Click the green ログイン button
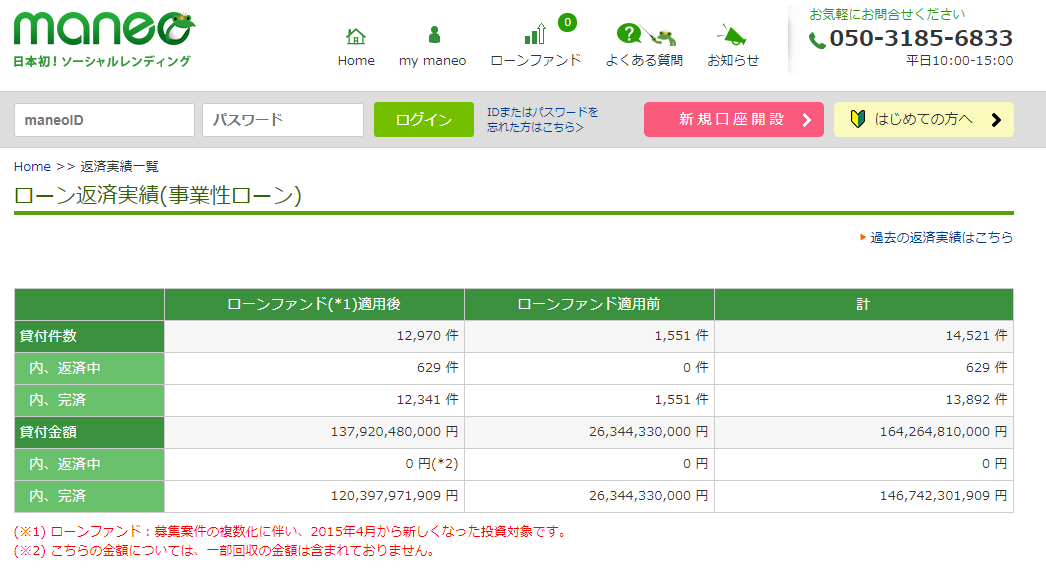The width and height of the screenshot is (1046, 577). pos(424,119)
